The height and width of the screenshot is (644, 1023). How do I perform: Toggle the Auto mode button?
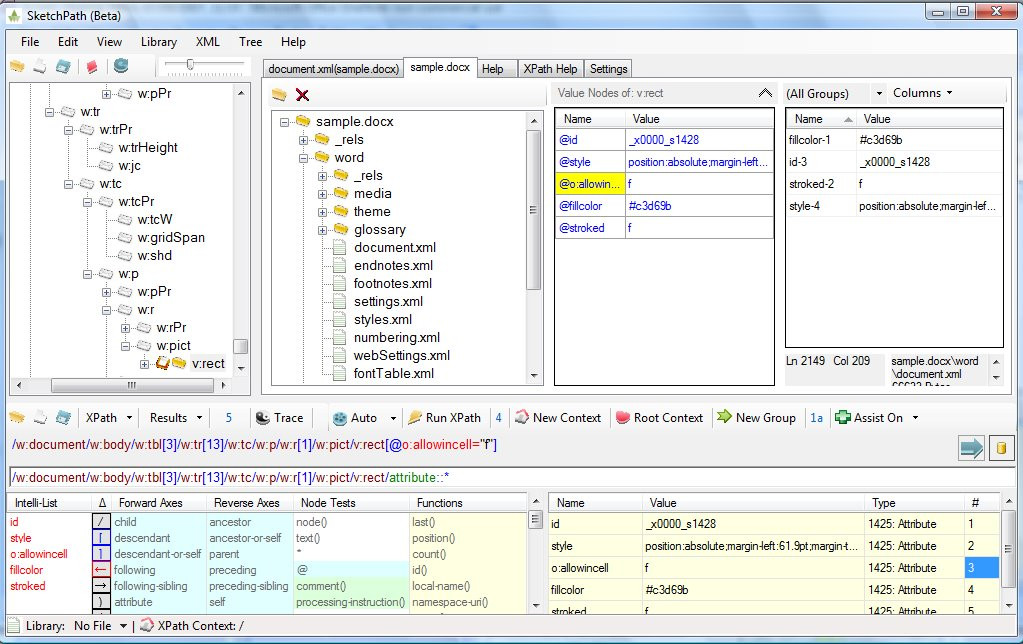(x=355, y=418)
